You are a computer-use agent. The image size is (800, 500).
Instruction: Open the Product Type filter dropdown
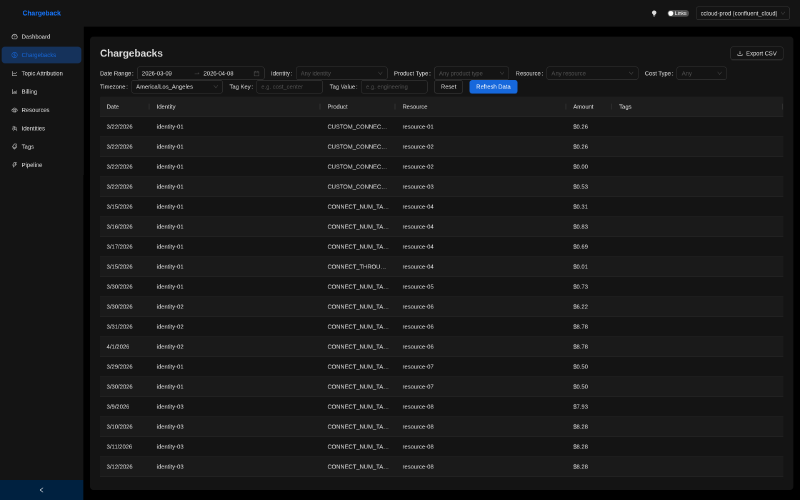point(471,73)
